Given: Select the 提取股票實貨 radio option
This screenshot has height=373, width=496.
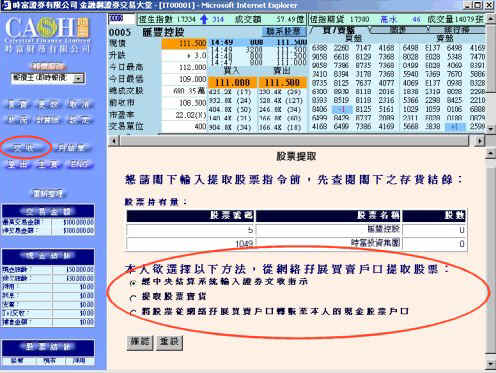Looking at the screenshot, I should click(133, 298).
